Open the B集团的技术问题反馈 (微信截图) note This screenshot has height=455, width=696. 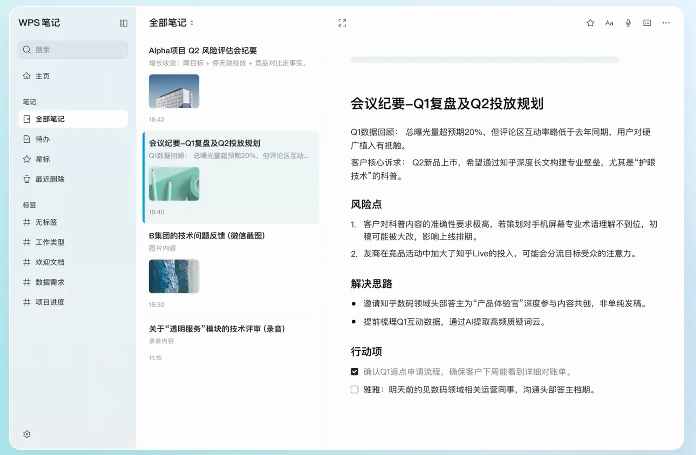[x=230, y=270]
